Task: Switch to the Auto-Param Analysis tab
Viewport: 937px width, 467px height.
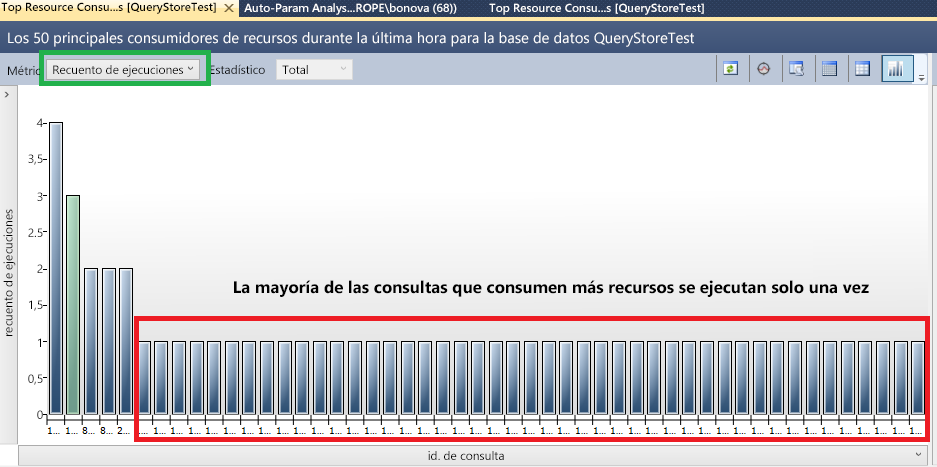Action: [x=351, y=8]
